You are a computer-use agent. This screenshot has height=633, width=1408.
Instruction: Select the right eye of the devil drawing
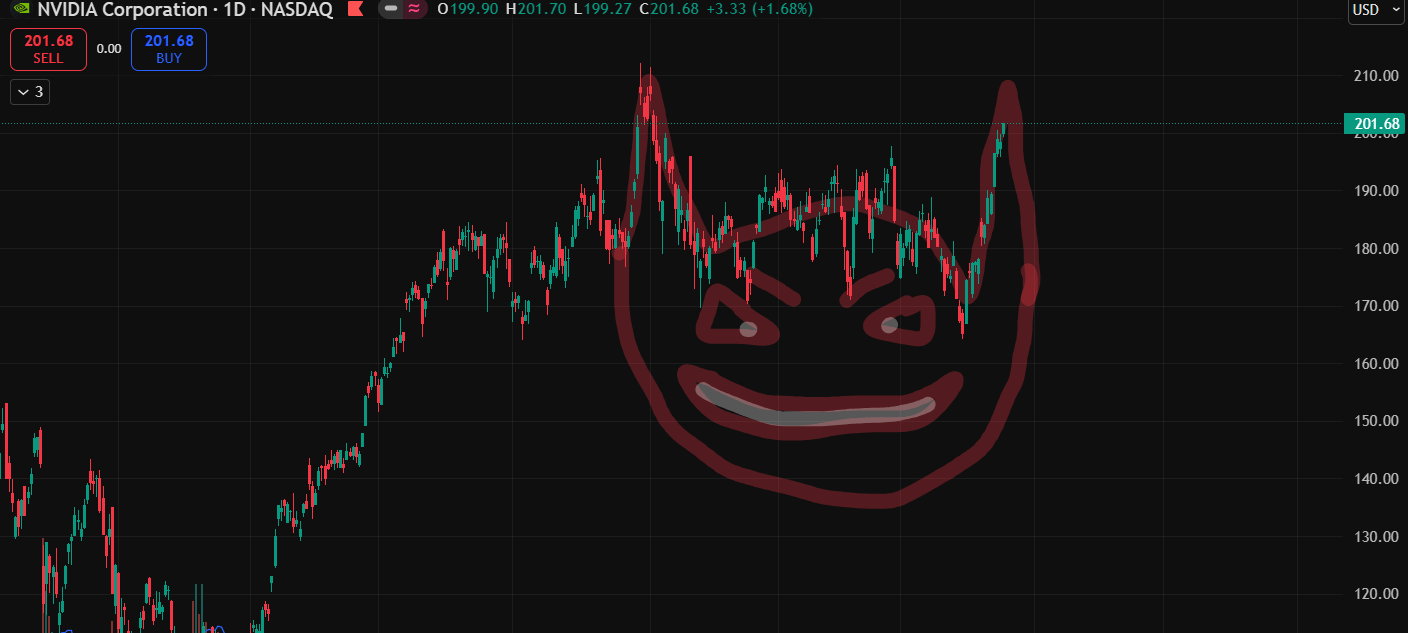(900, 320)
